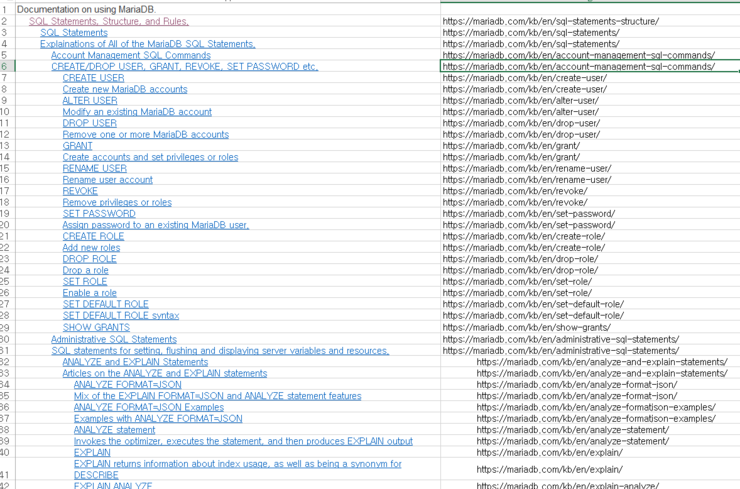Open 'Invokes the optimizer, executes the statement' link
The height and width of the screenshot is (489, 740).
pos(243,441)
